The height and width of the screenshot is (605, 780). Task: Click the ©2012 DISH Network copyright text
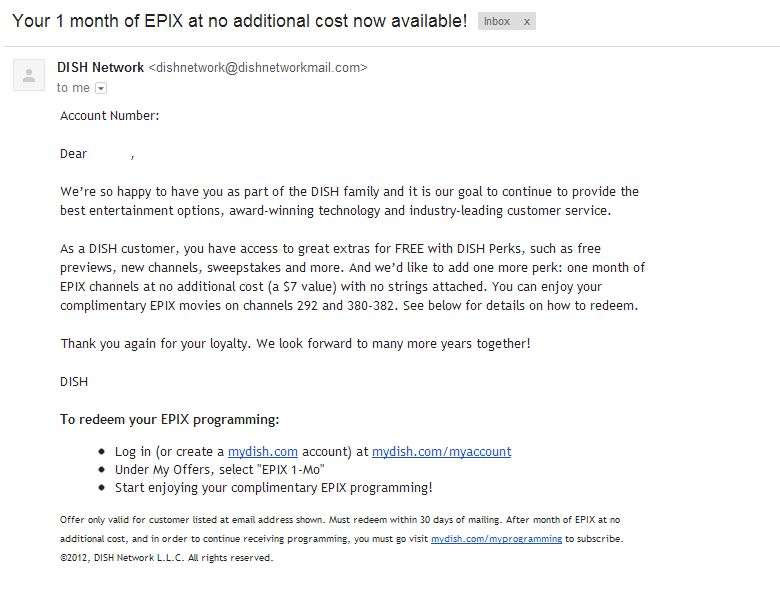click(167, 558)
